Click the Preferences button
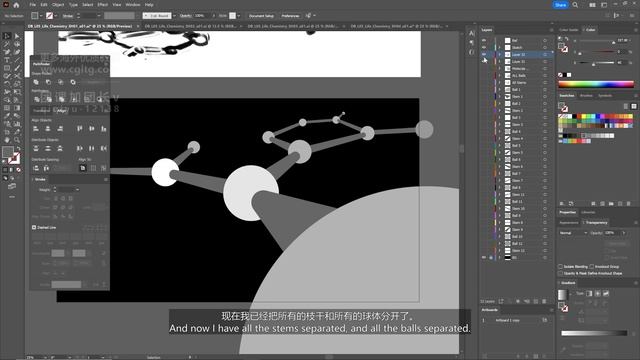Screen dimensions: 640x360 pyautogui.click(x=290, y=16)
